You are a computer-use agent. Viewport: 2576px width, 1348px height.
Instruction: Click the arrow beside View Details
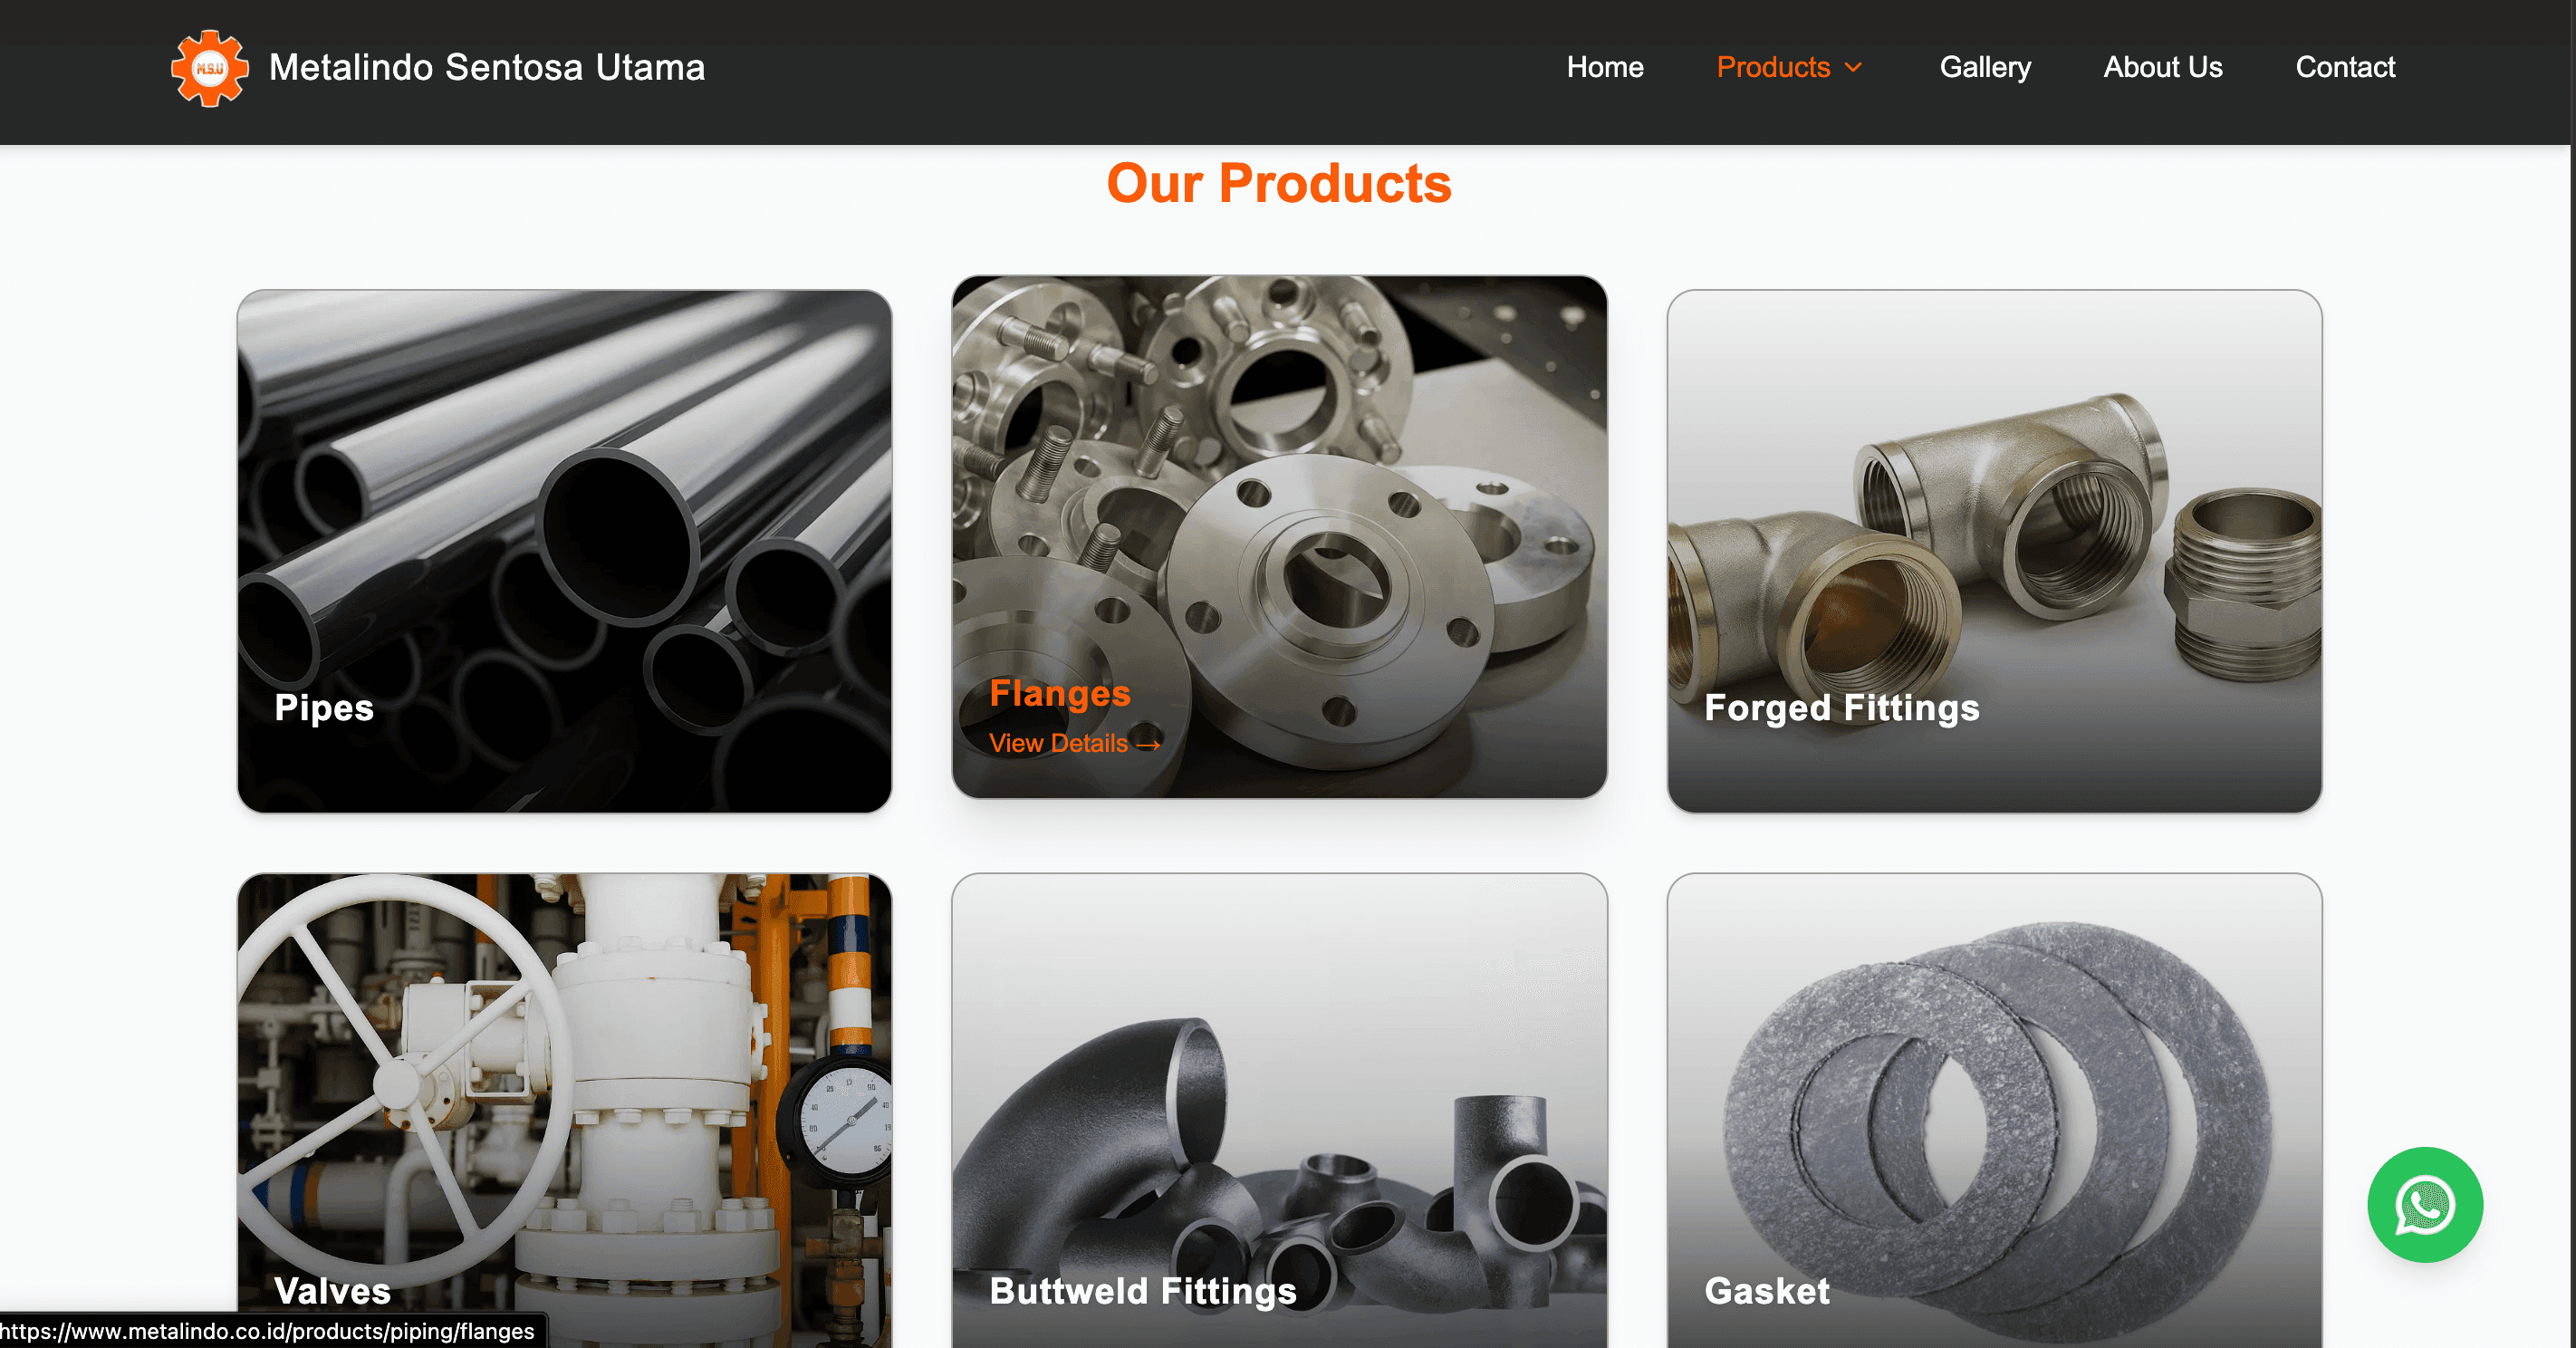click(1148, 744)
